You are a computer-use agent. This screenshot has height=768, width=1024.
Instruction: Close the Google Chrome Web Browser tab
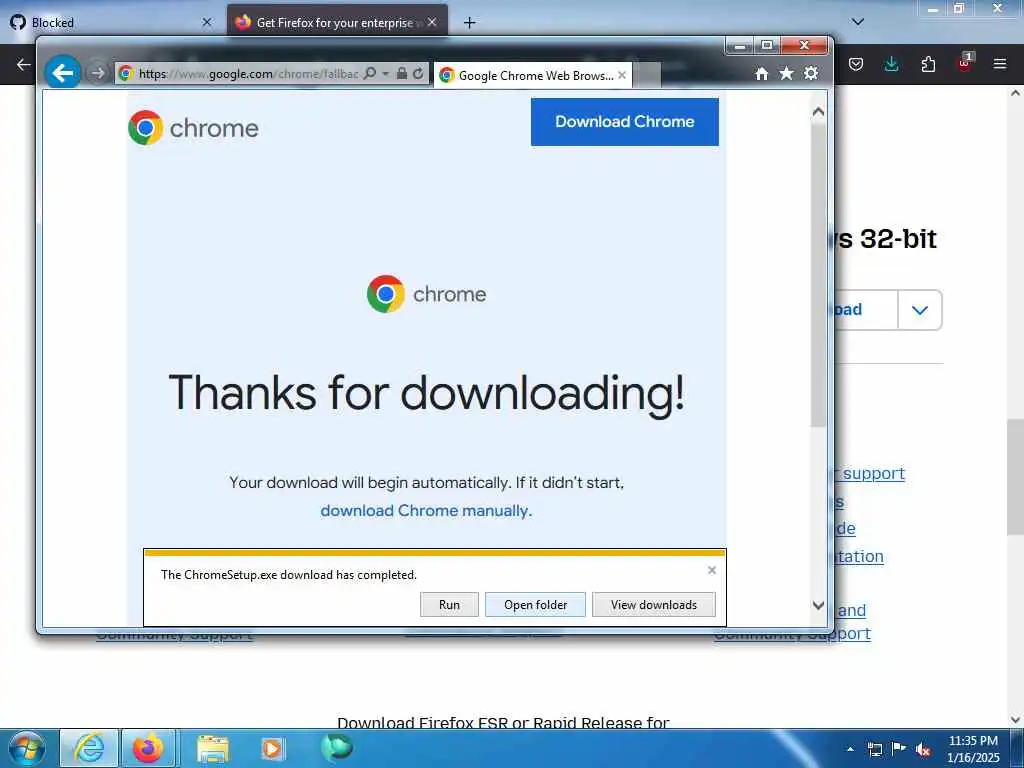622,75
